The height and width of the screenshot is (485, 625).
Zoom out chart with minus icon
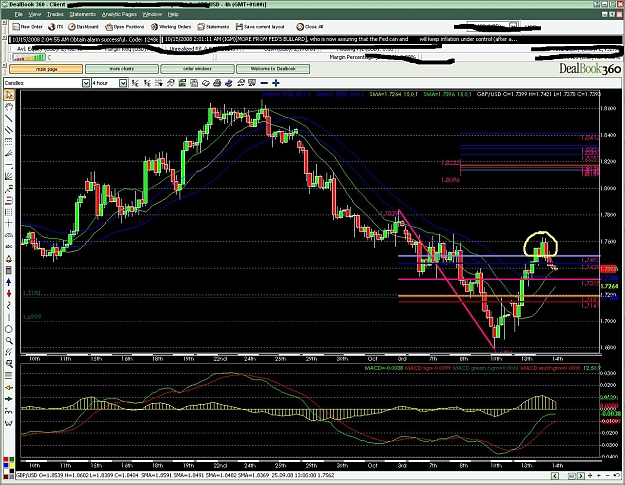[264, 83]
